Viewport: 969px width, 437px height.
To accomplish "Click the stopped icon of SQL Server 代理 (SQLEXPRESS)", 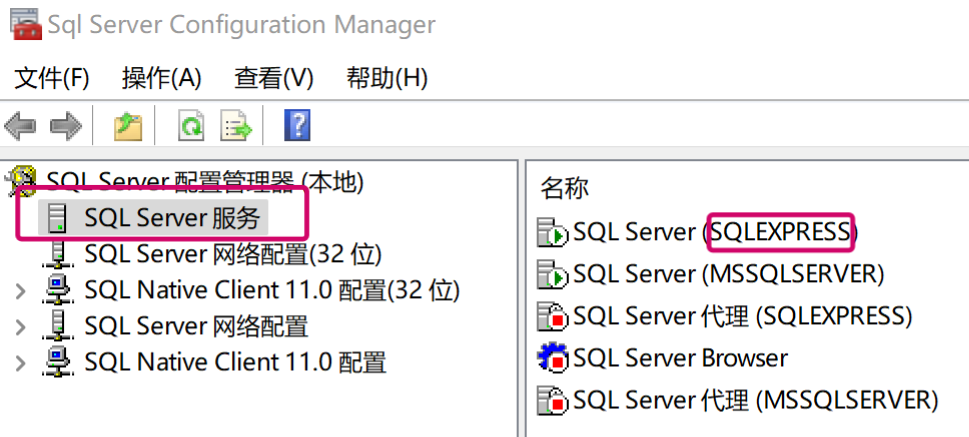I will pyautogui.click(x=552, y=316).
